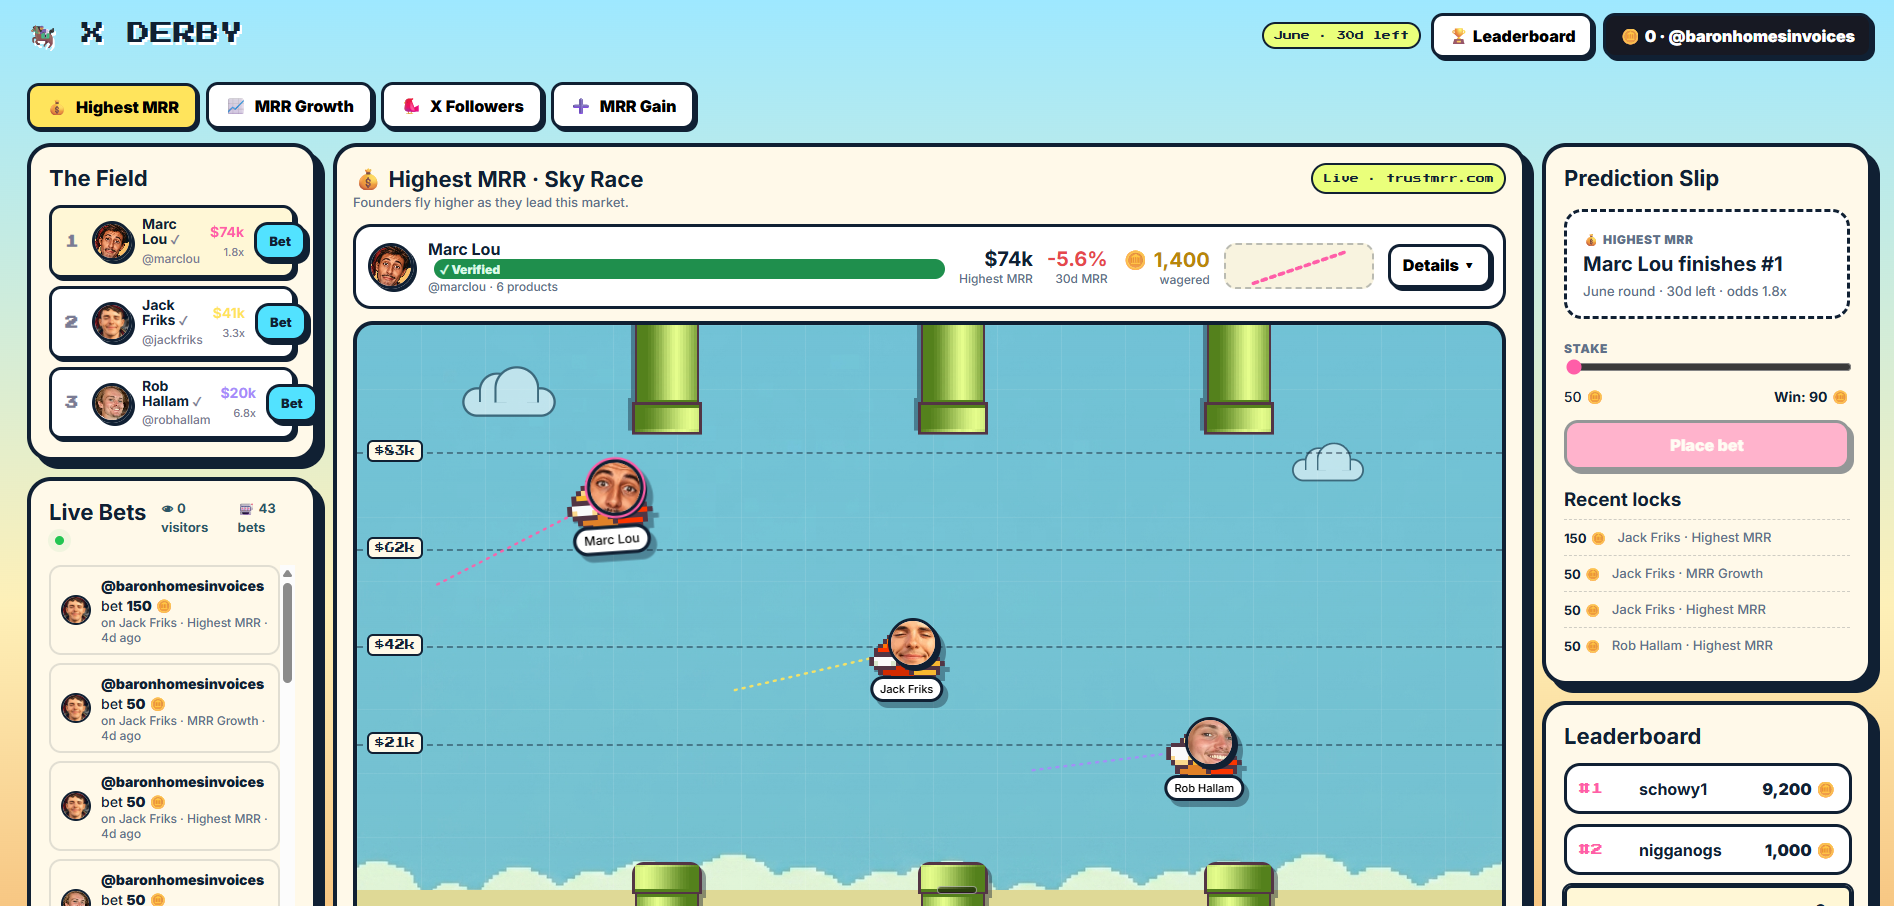This screenshot has width=1894, height=906.
Task: Click the Place bet button
Action: pos(1707,445)
